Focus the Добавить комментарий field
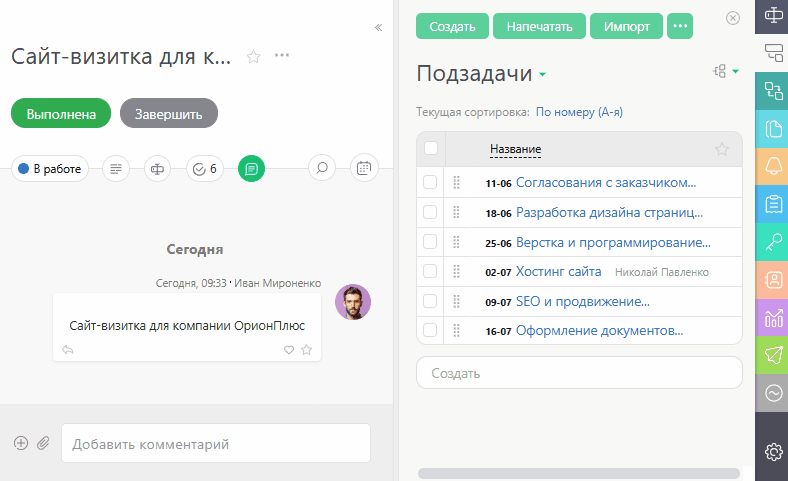Image resolution: width=788 pixels, height=481 pixels. pyautogui.click(x=216, y=443)
